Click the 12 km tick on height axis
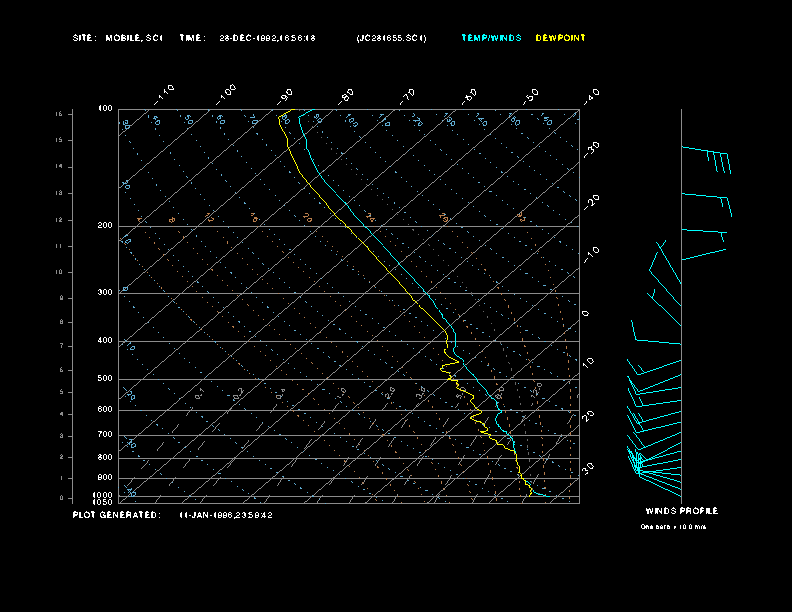The image size is (792, 612). click(x=60, y=220)
